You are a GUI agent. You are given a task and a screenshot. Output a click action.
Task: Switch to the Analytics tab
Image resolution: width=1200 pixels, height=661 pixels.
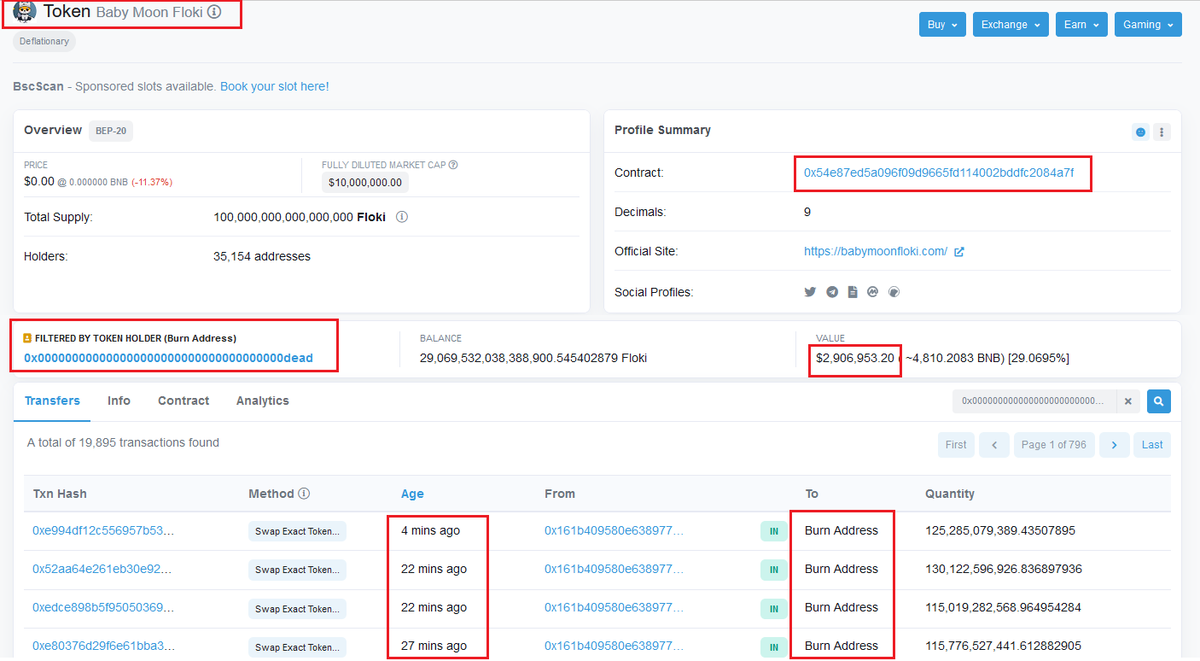pyautogui.click(x=262, y=401)
